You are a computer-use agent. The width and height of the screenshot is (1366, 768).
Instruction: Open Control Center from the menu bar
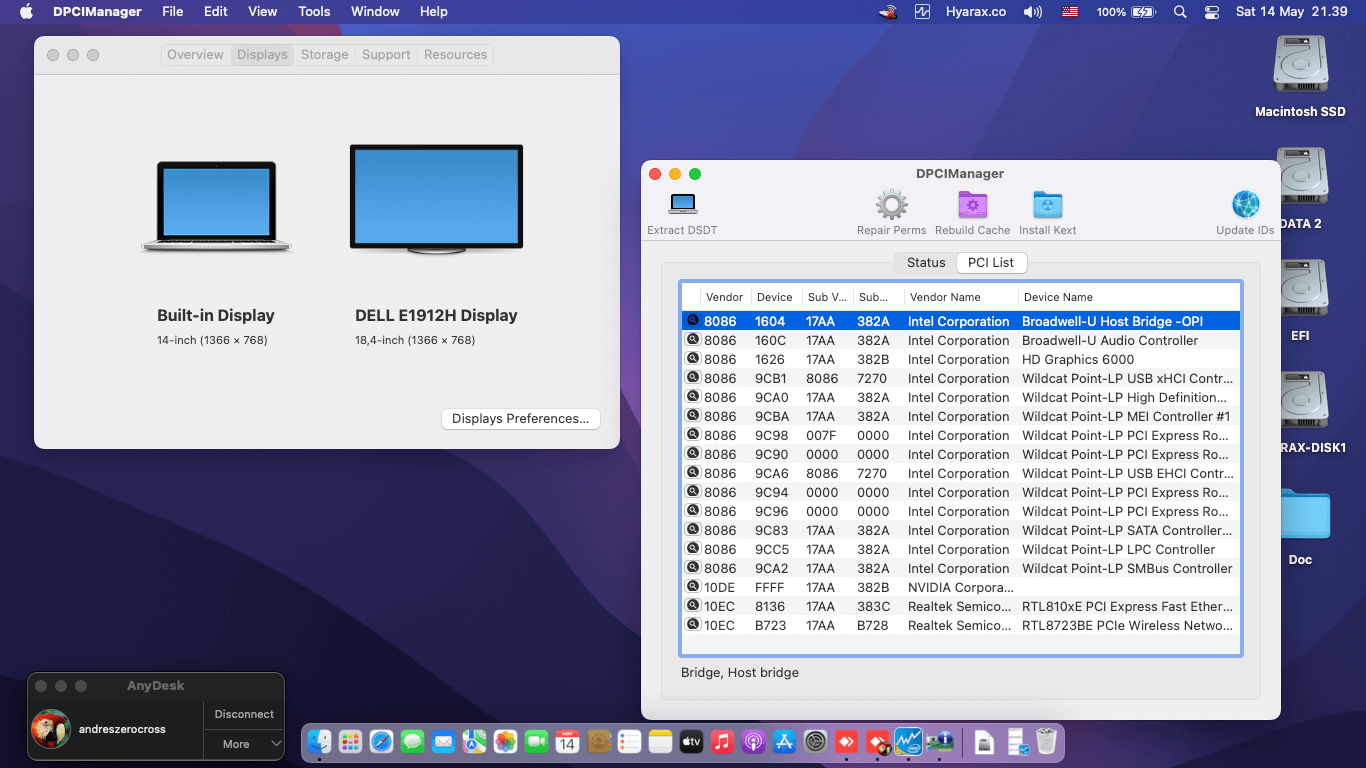click(x=1212, y=12)
